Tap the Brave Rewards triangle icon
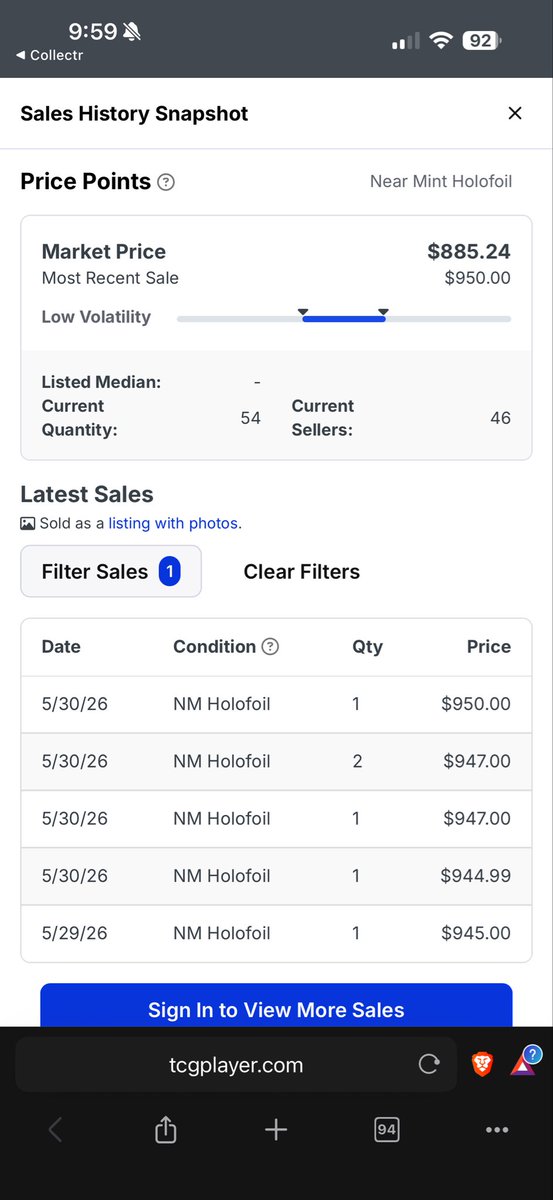Screen dimensions: 553x1200 [524, 1063]
